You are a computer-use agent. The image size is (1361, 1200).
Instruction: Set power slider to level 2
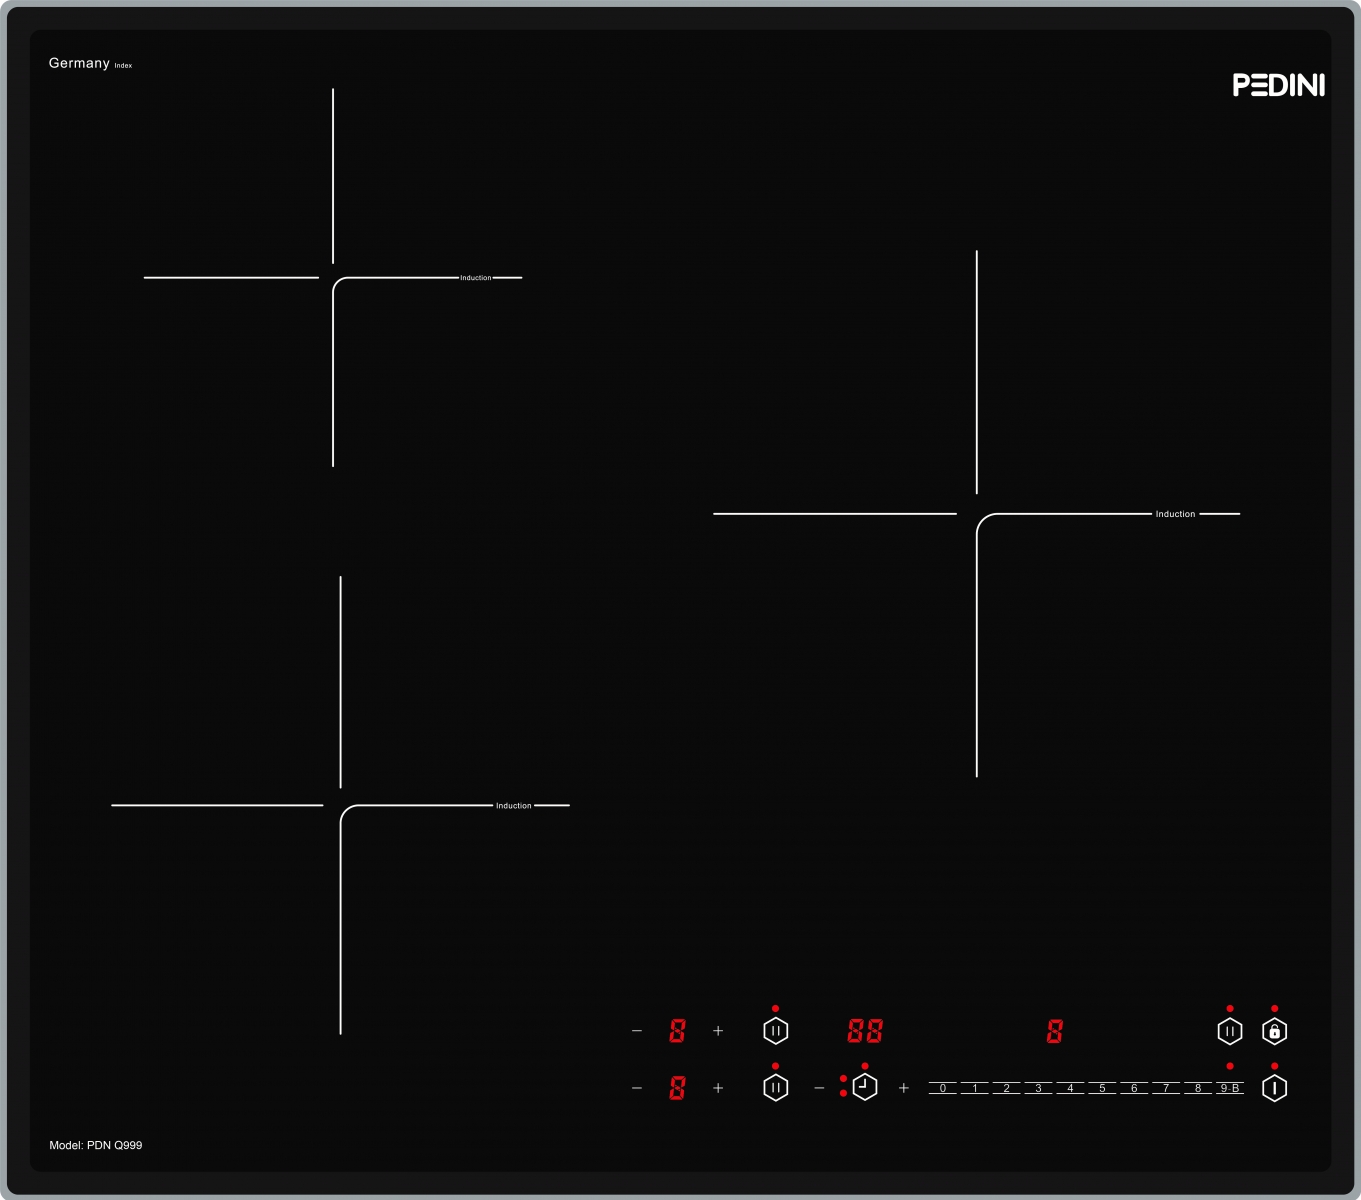1007,1088
